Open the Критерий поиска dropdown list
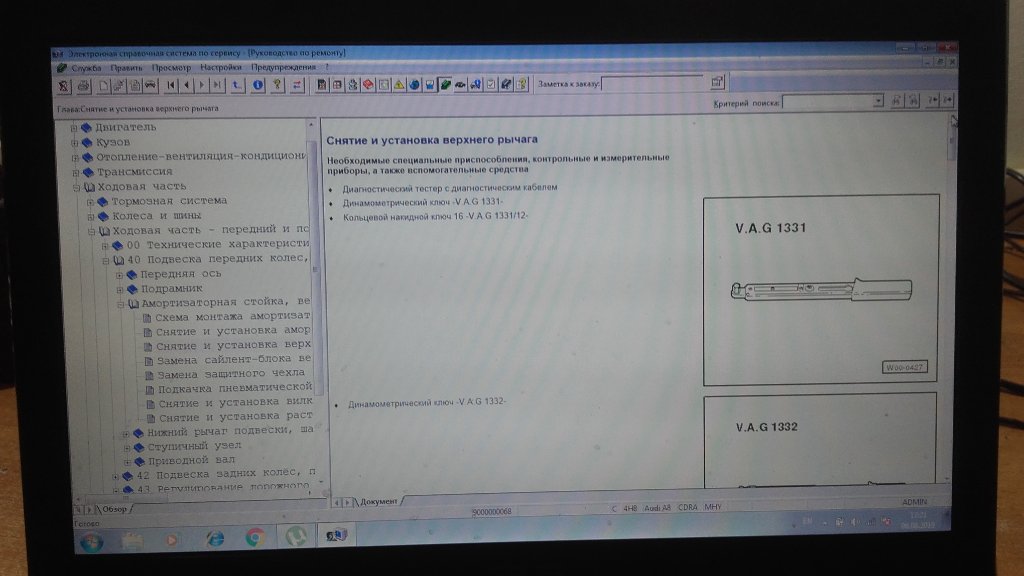This screenshot has width=1024, height=576. [878, 101]
